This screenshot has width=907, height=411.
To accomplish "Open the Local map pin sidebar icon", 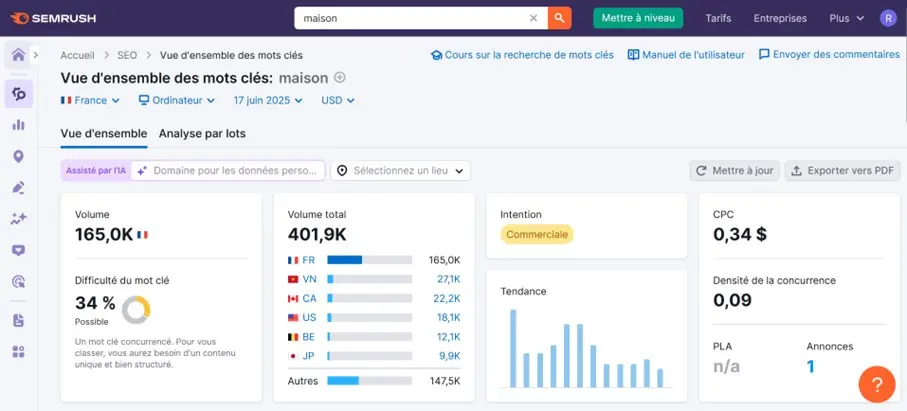I will [x=19, y=157].
